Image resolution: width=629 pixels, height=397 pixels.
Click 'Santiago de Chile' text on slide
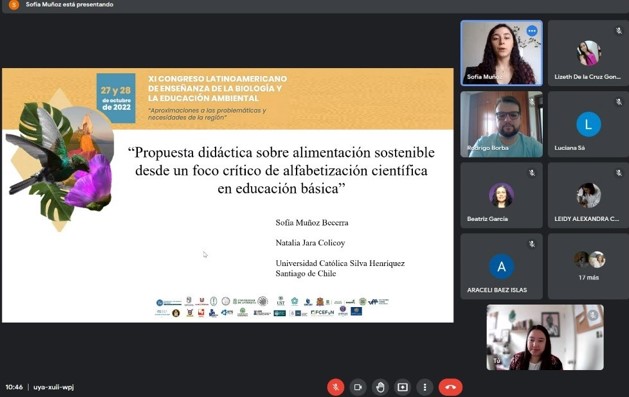(x=306, y=273)
